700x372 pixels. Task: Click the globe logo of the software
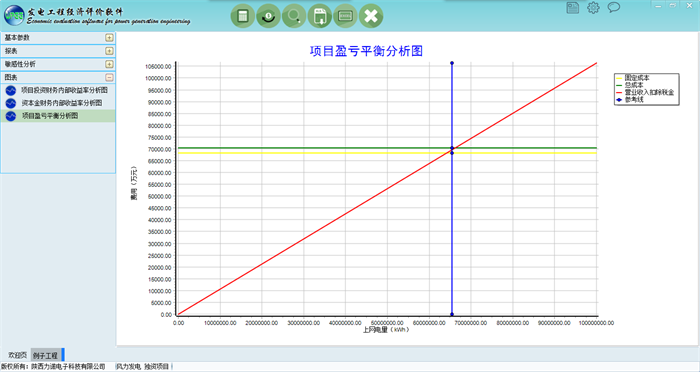pos(14,16)
